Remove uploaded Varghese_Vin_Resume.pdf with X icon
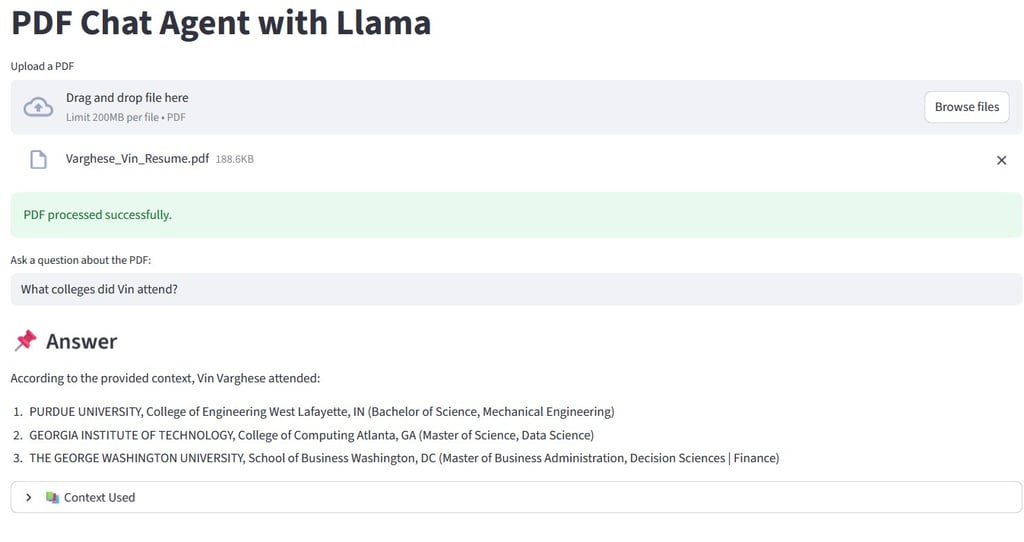 click(x=1001, y=160)
